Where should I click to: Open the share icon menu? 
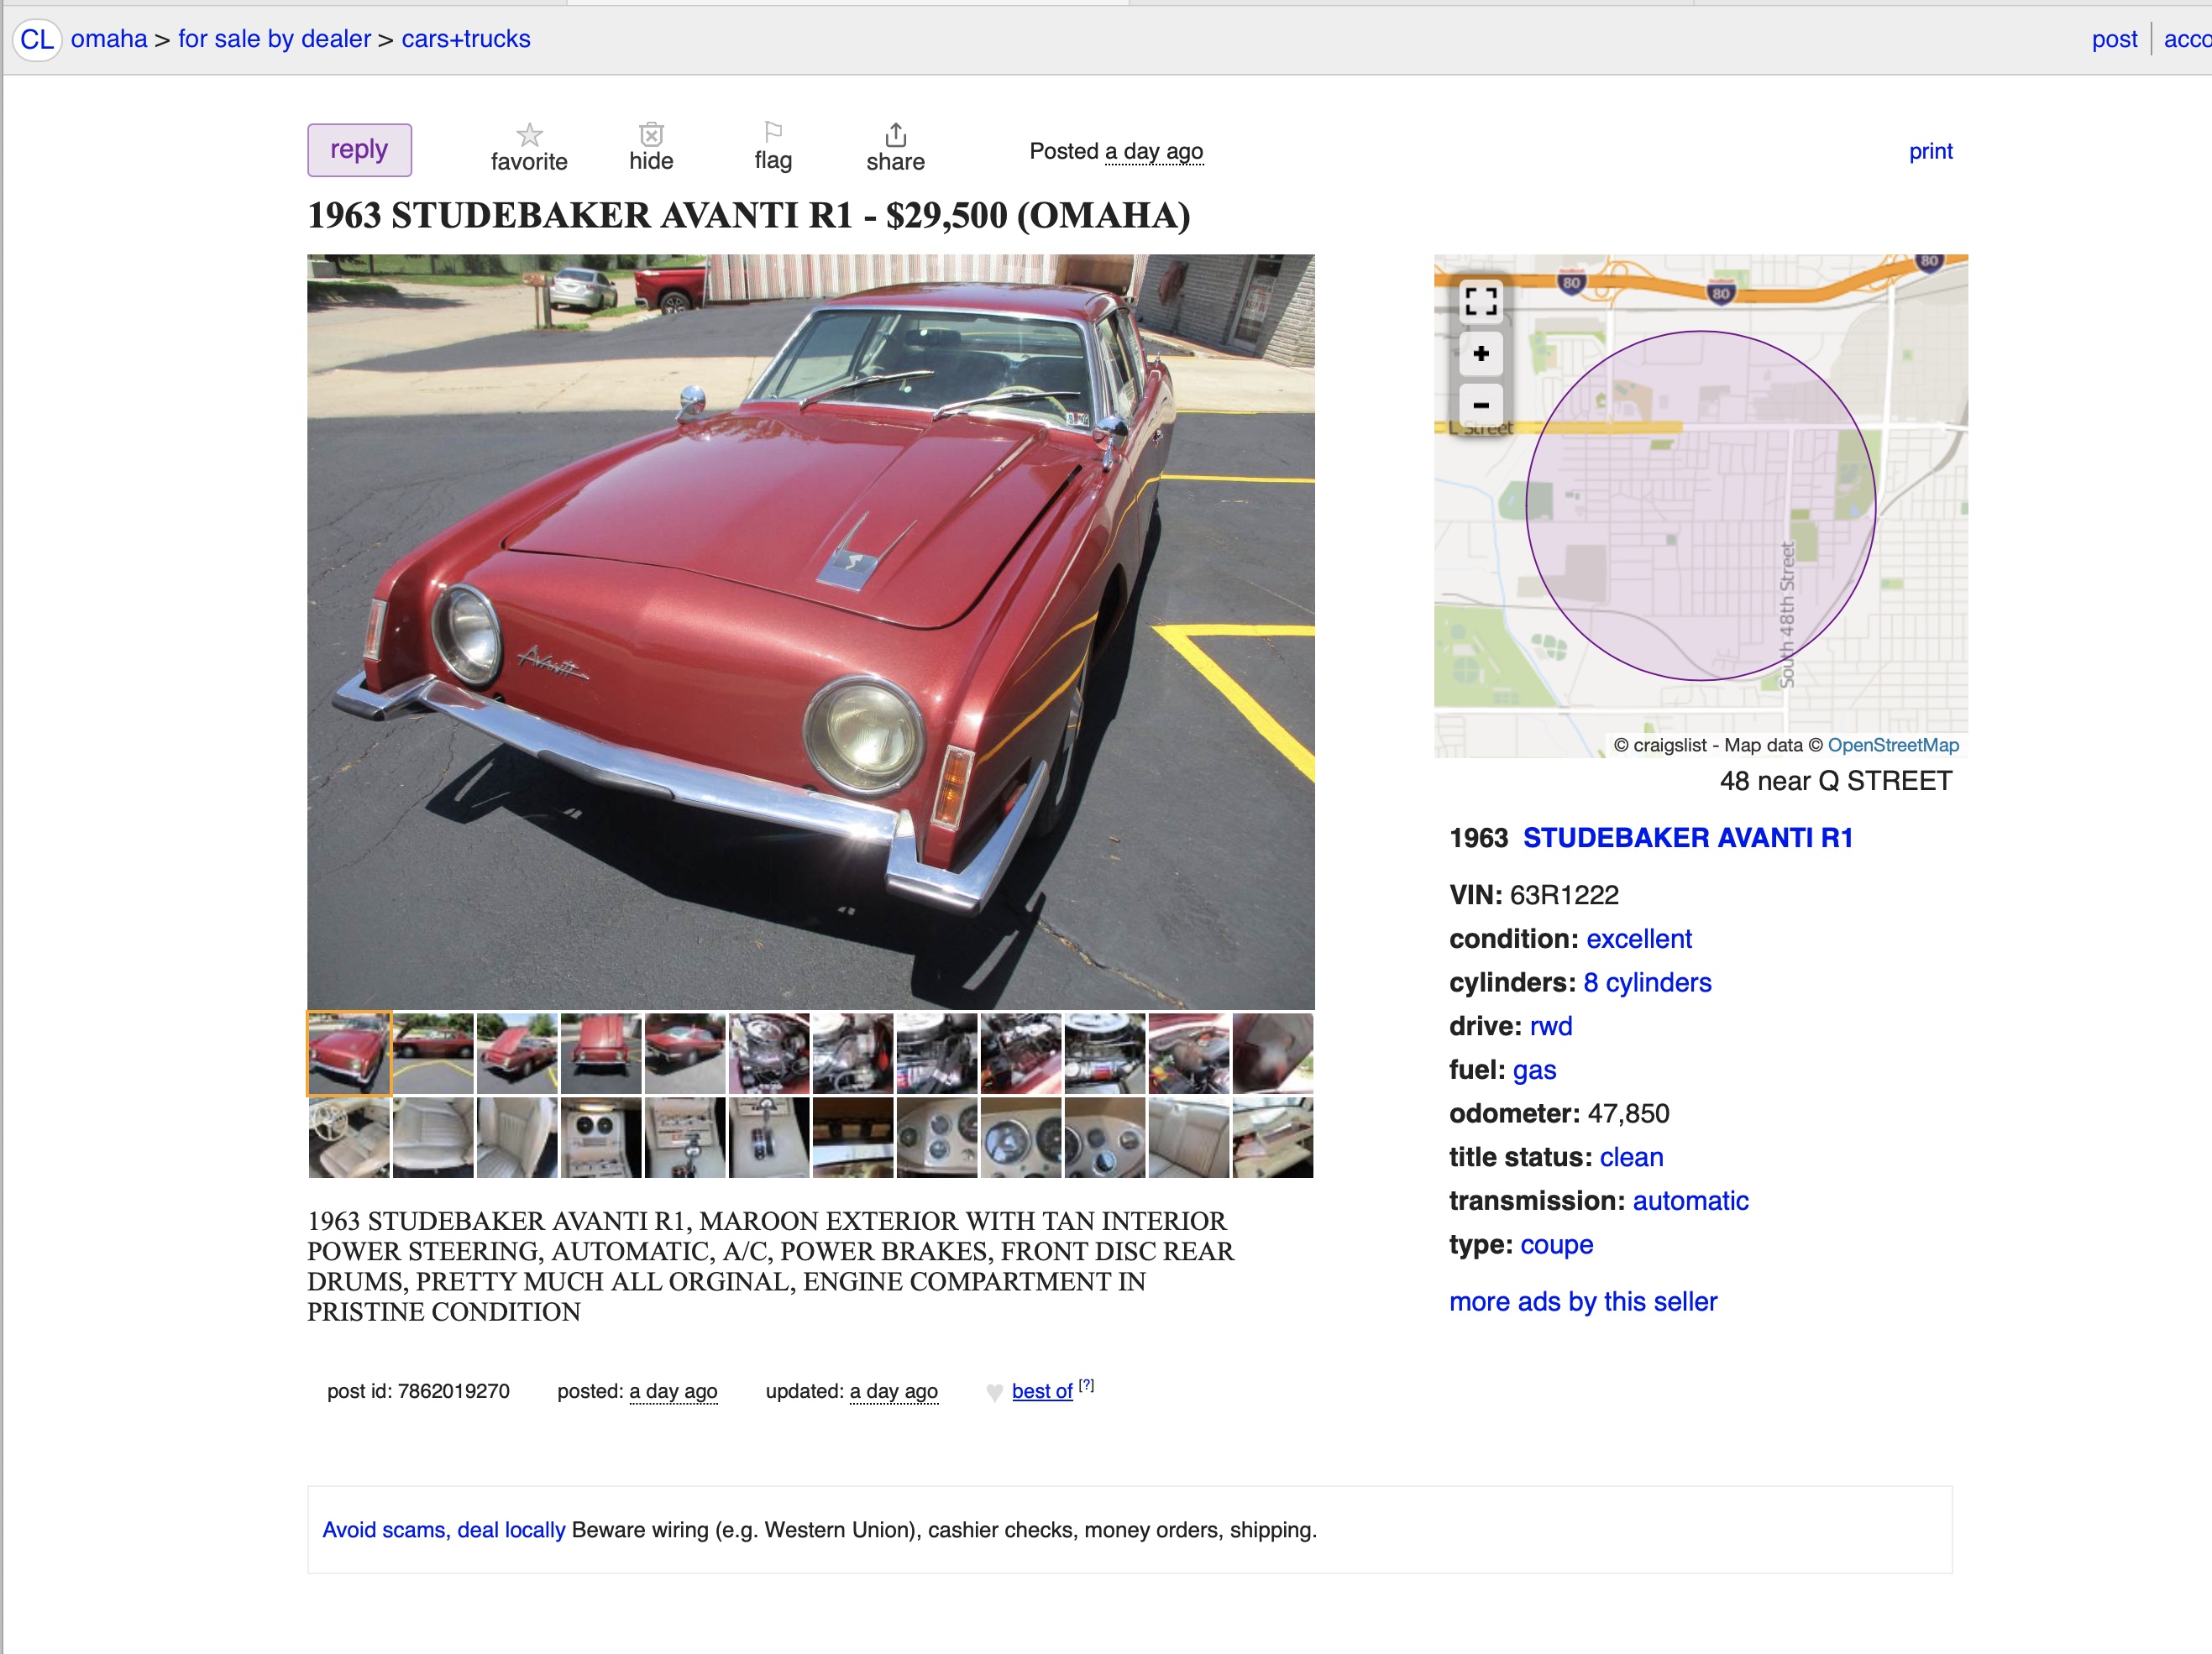pos(895,134)
